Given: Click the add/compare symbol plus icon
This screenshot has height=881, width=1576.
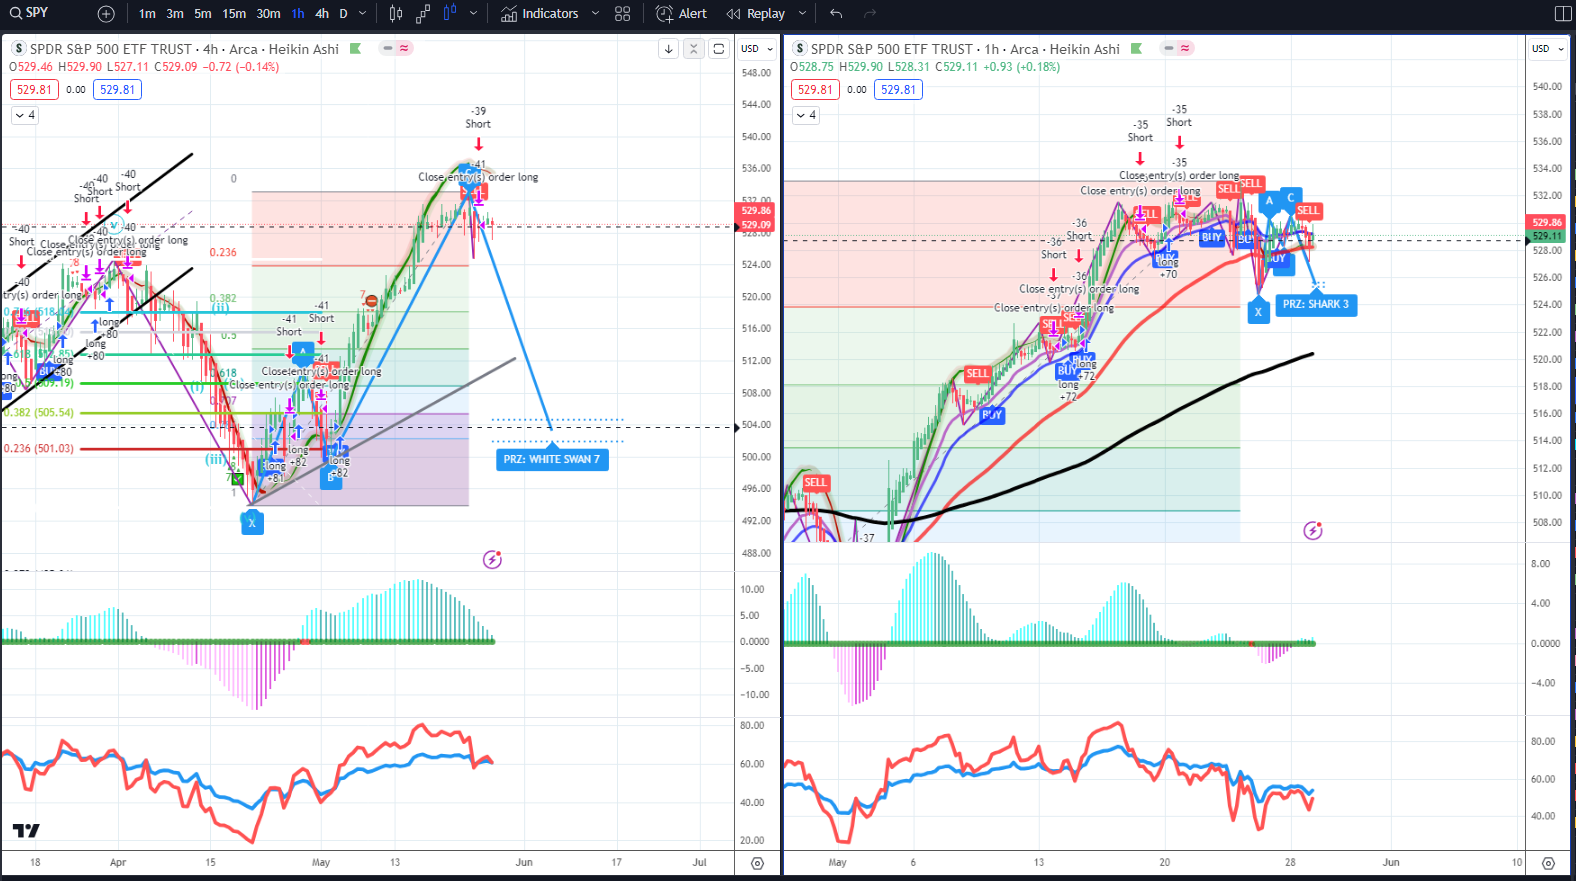Looking at the screenshot, I should [106, 14].
